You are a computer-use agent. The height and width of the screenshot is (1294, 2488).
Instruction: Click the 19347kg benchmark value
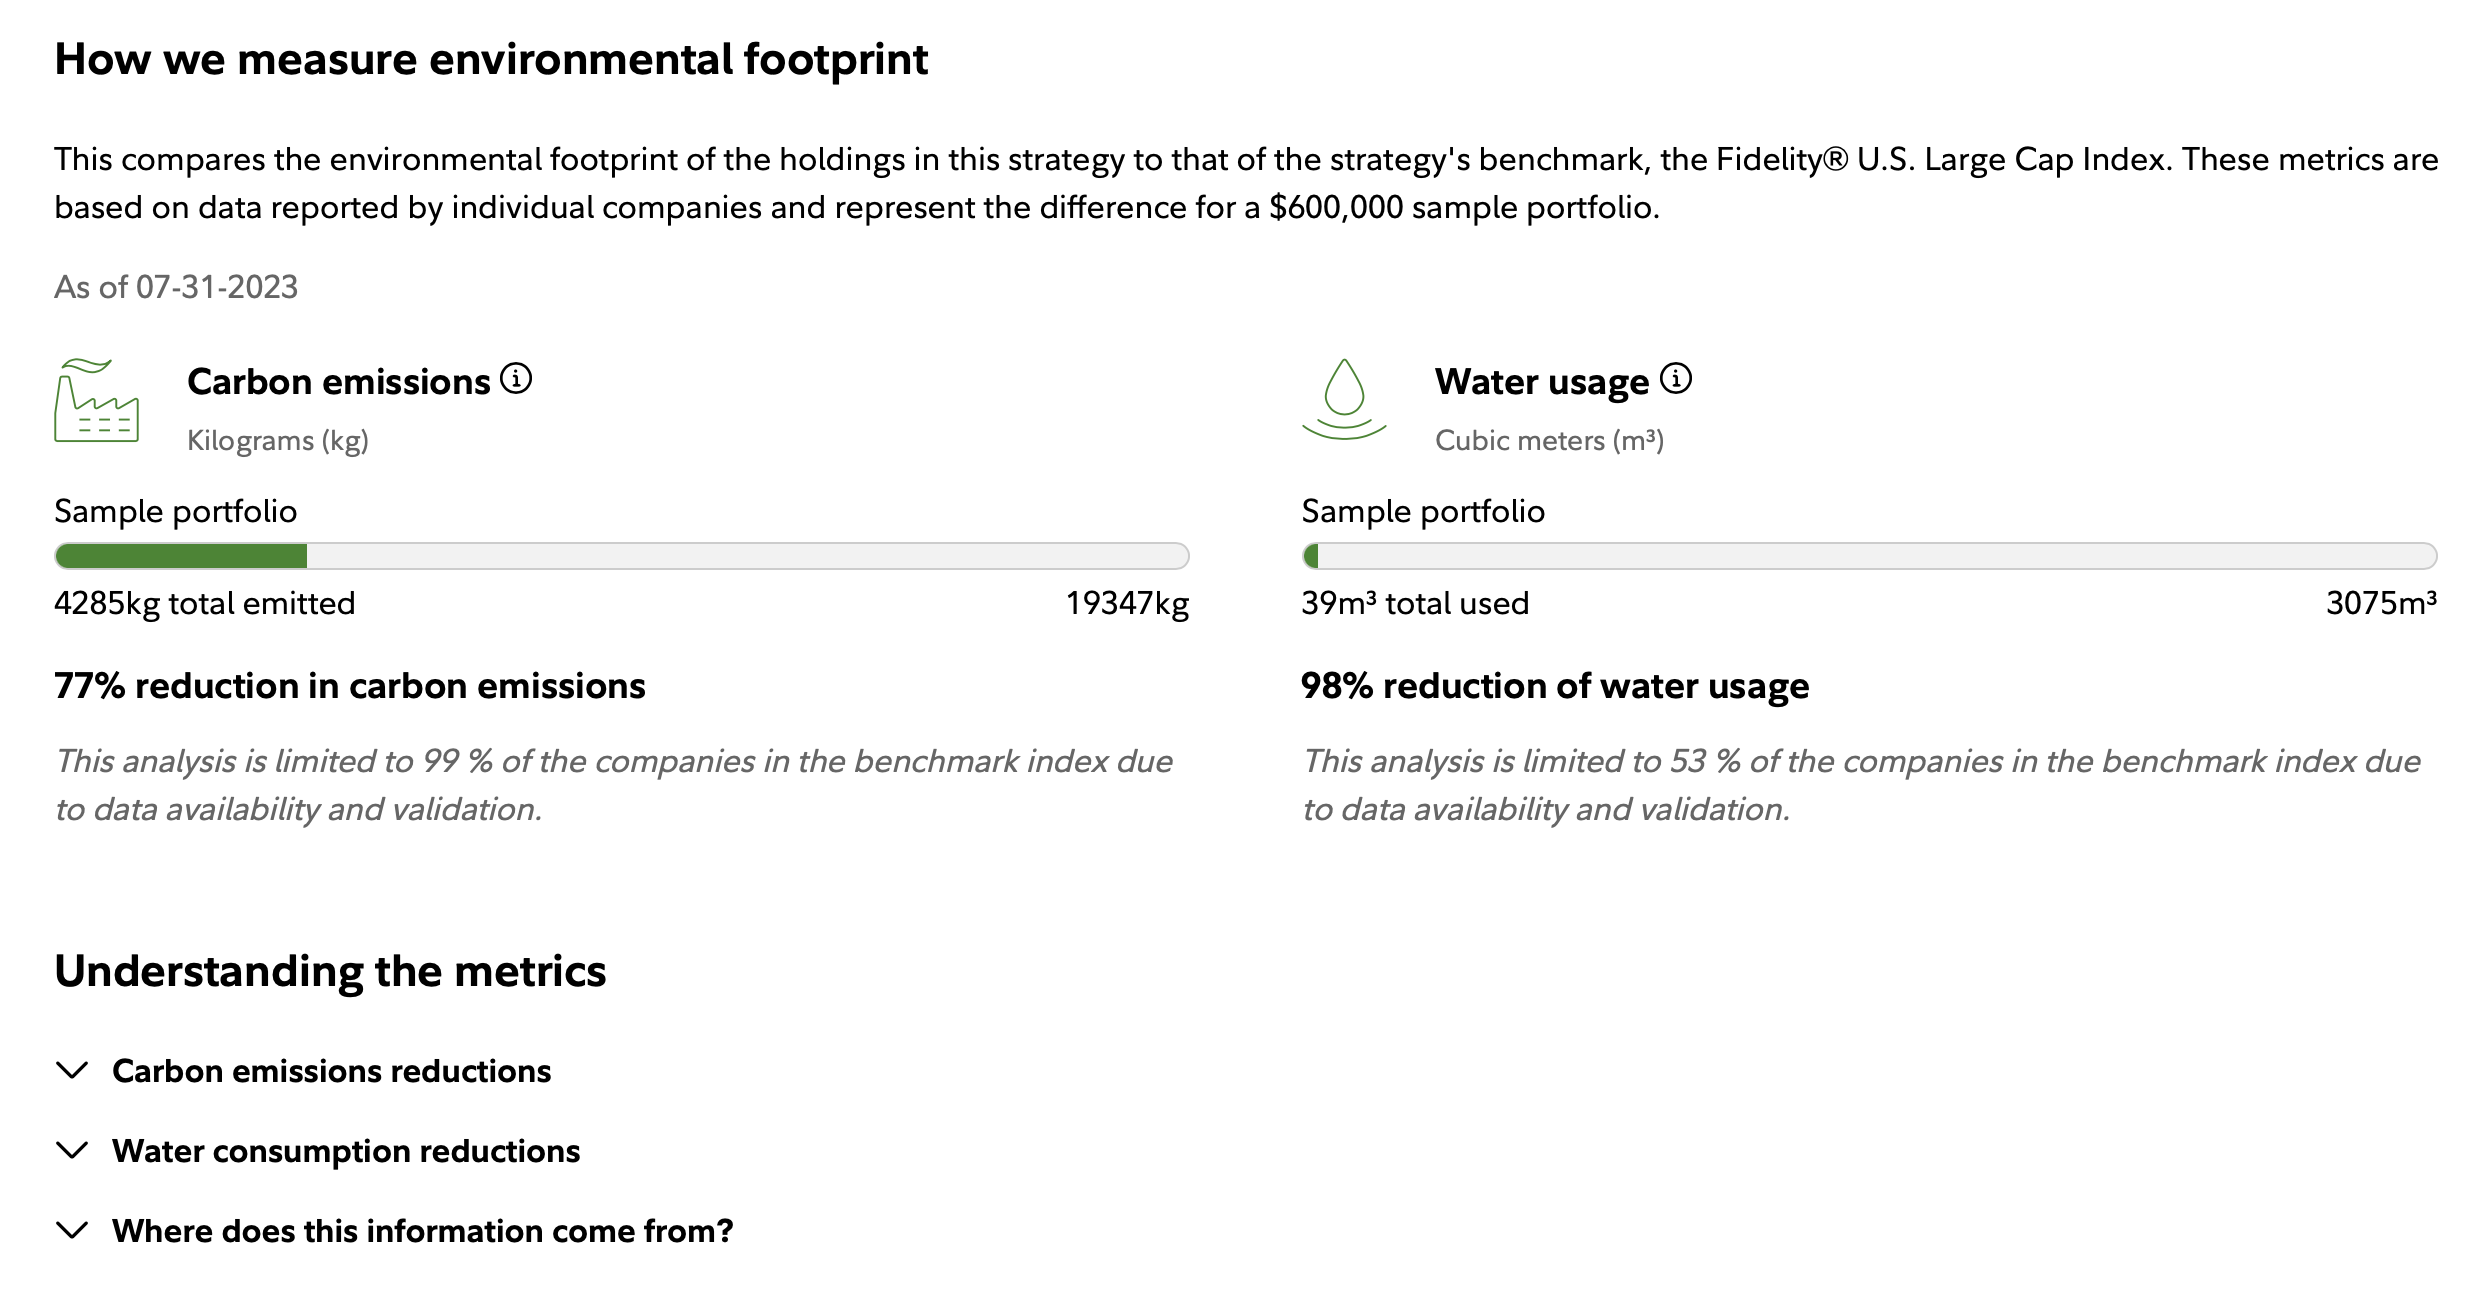1127,603
